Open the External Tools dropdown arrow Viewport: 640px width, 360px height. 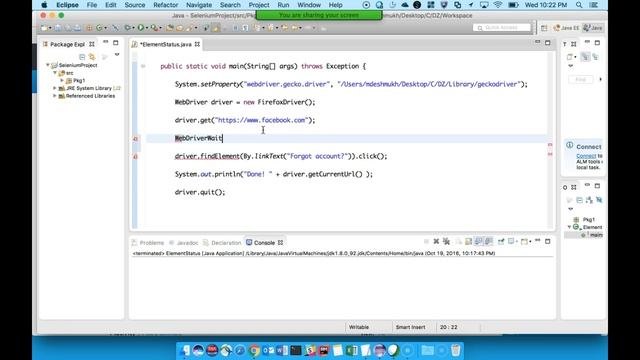point(160,28)
